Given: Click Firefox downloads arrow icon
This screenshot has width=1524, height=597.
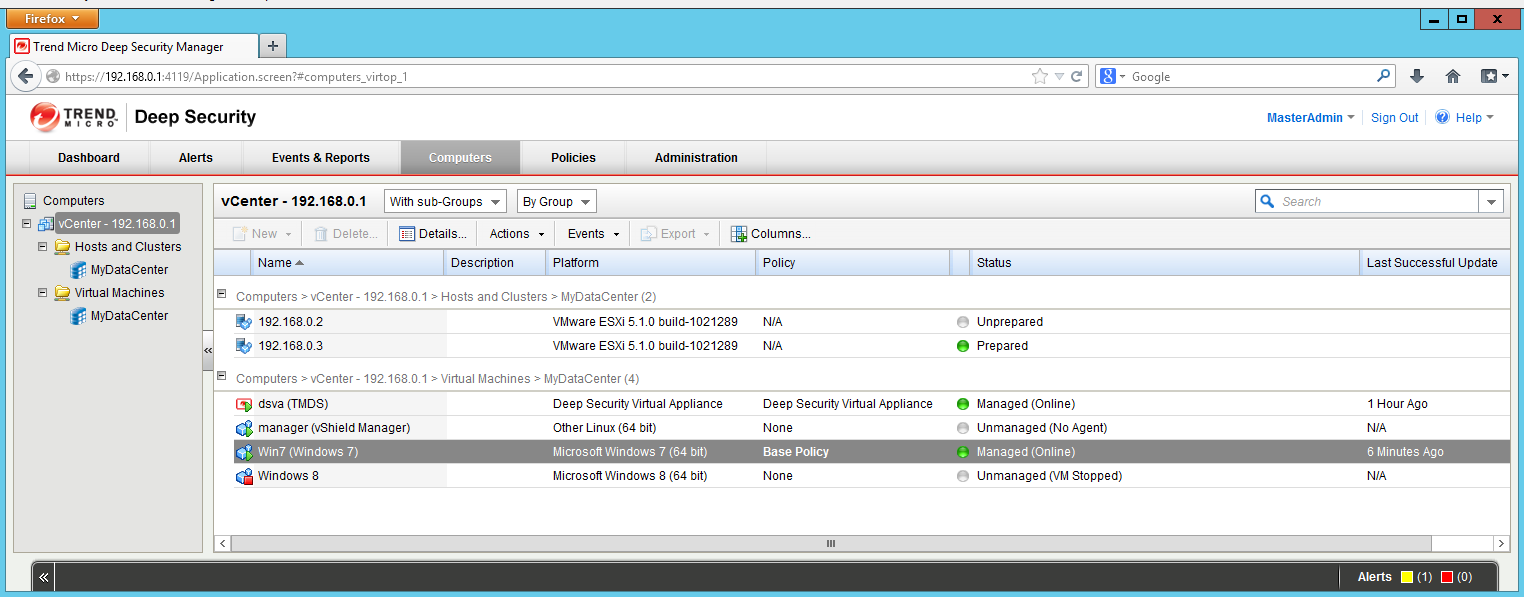Looking at the screenshot, I should [1417, 76].
